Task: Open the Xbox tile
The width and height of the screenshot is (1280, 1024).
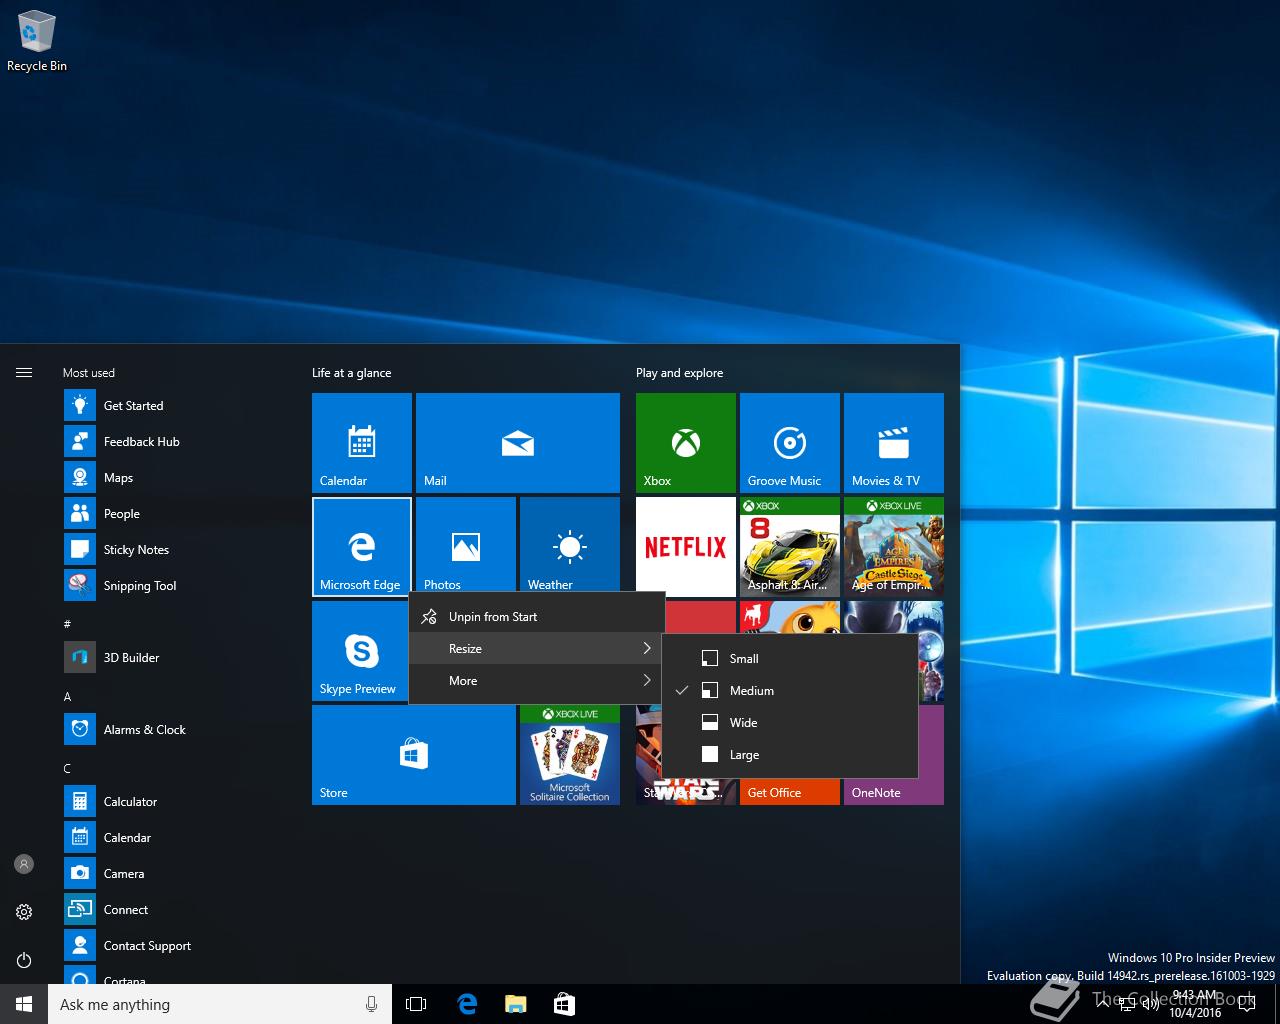Action: [x=686, y=443]
